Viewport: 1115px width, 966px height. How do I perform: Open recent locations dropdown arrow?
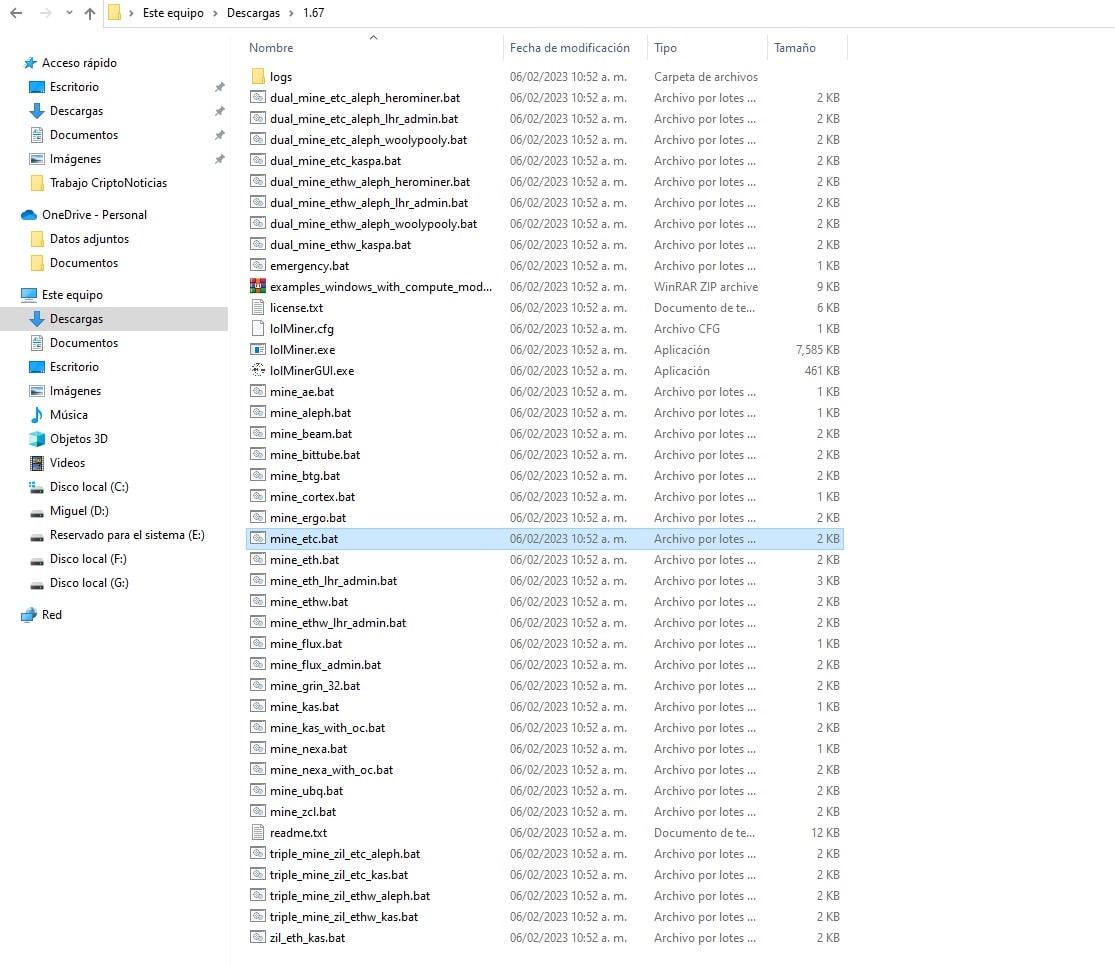[x=69, y=13]
